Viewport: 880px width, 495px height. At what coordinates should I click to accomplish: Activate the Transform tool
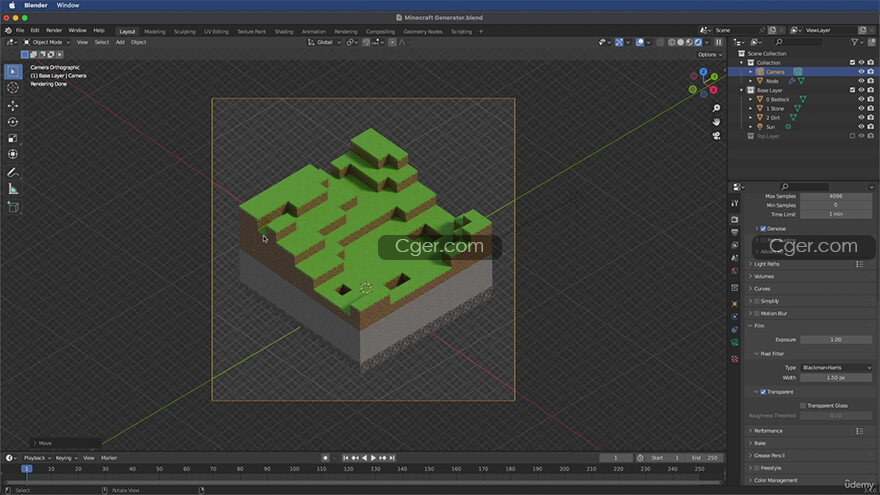click(x=13, y=154)
